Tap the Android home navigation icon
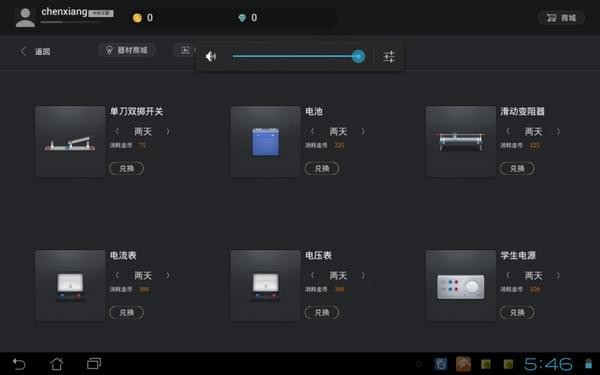The height and width of the screenshot is (375, 600). 57,364
